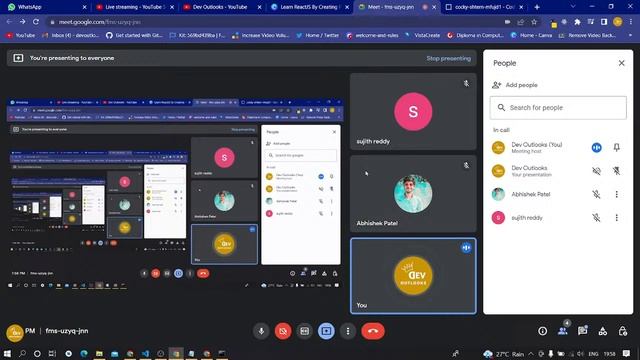Switch to Dev Outlooks - YouTube tab
Image resolution: width=640 pixels, height=360 pixels.
(x=222, y=7)
